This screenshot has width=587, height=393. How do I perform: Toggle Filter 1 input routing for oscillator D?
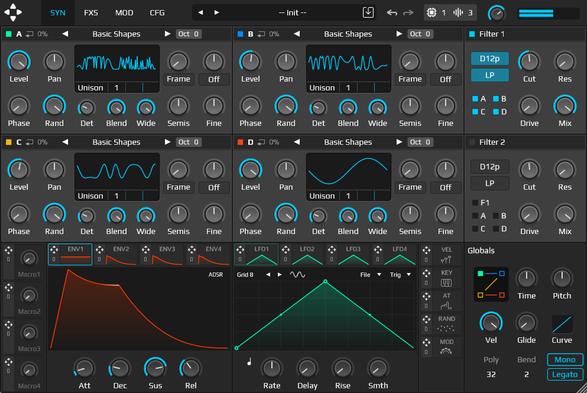click(496, 112)
